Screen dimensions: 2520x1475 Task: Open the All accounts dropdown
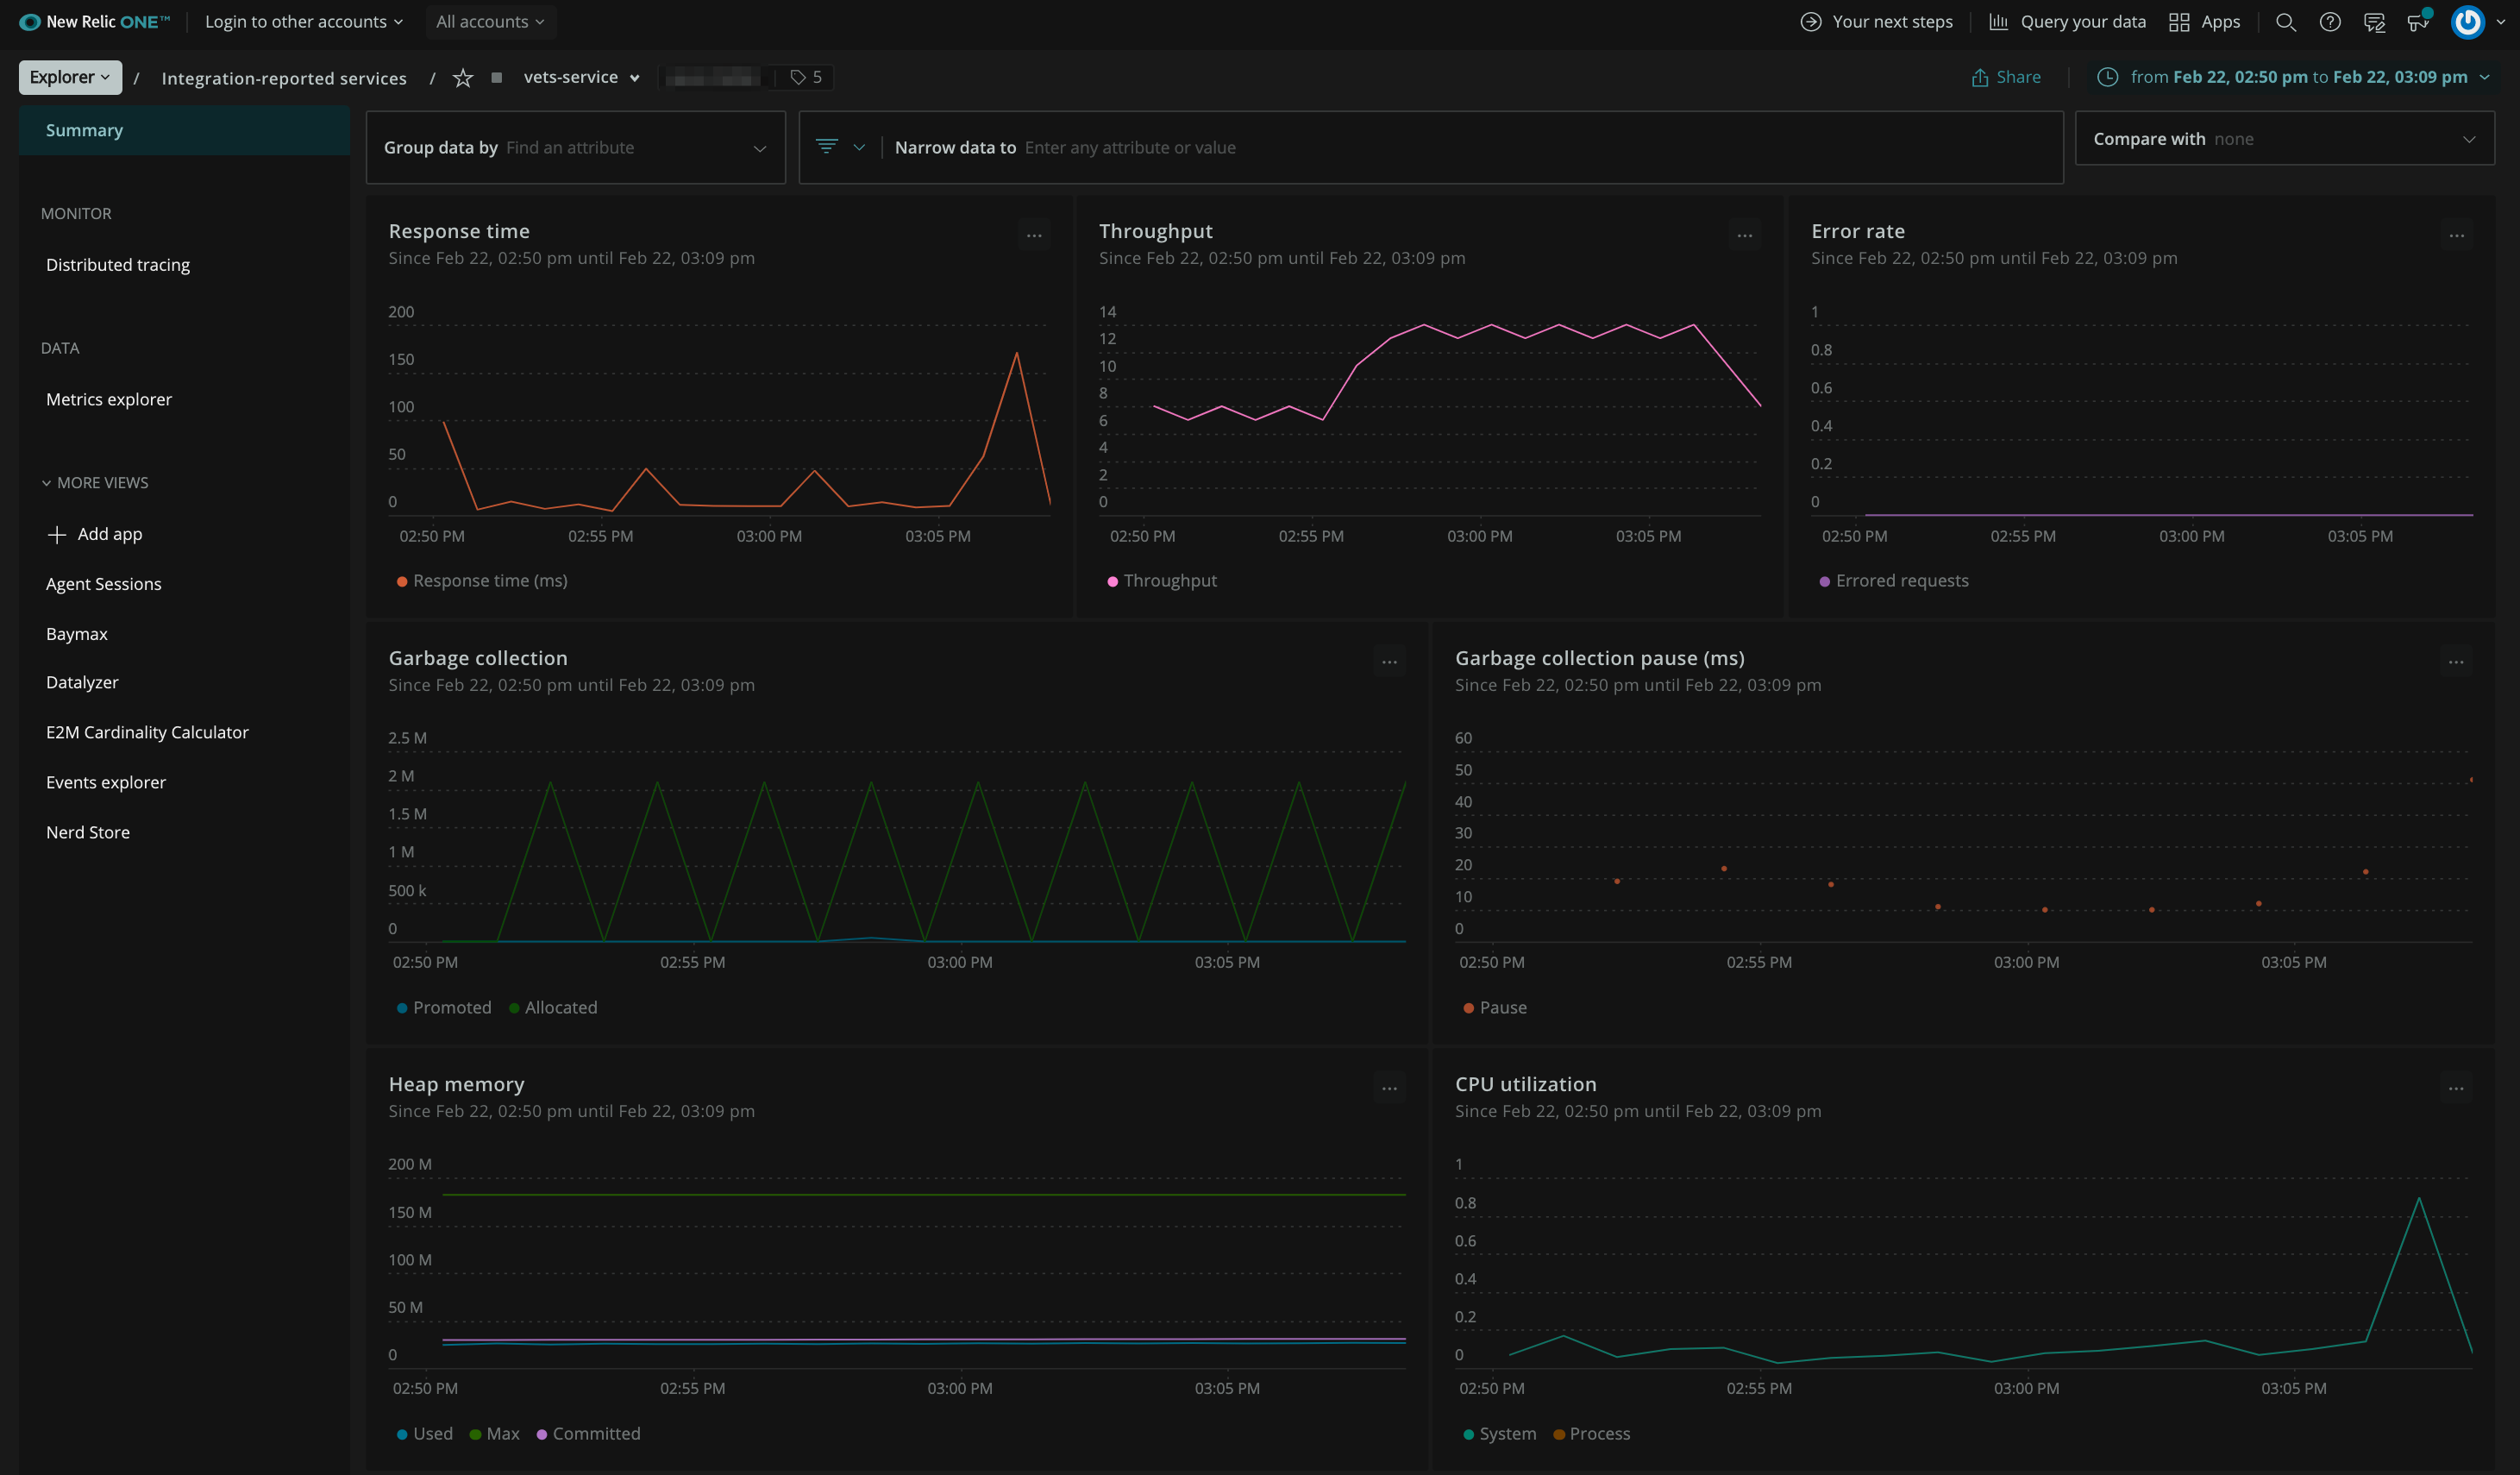(x=488, y=21)
